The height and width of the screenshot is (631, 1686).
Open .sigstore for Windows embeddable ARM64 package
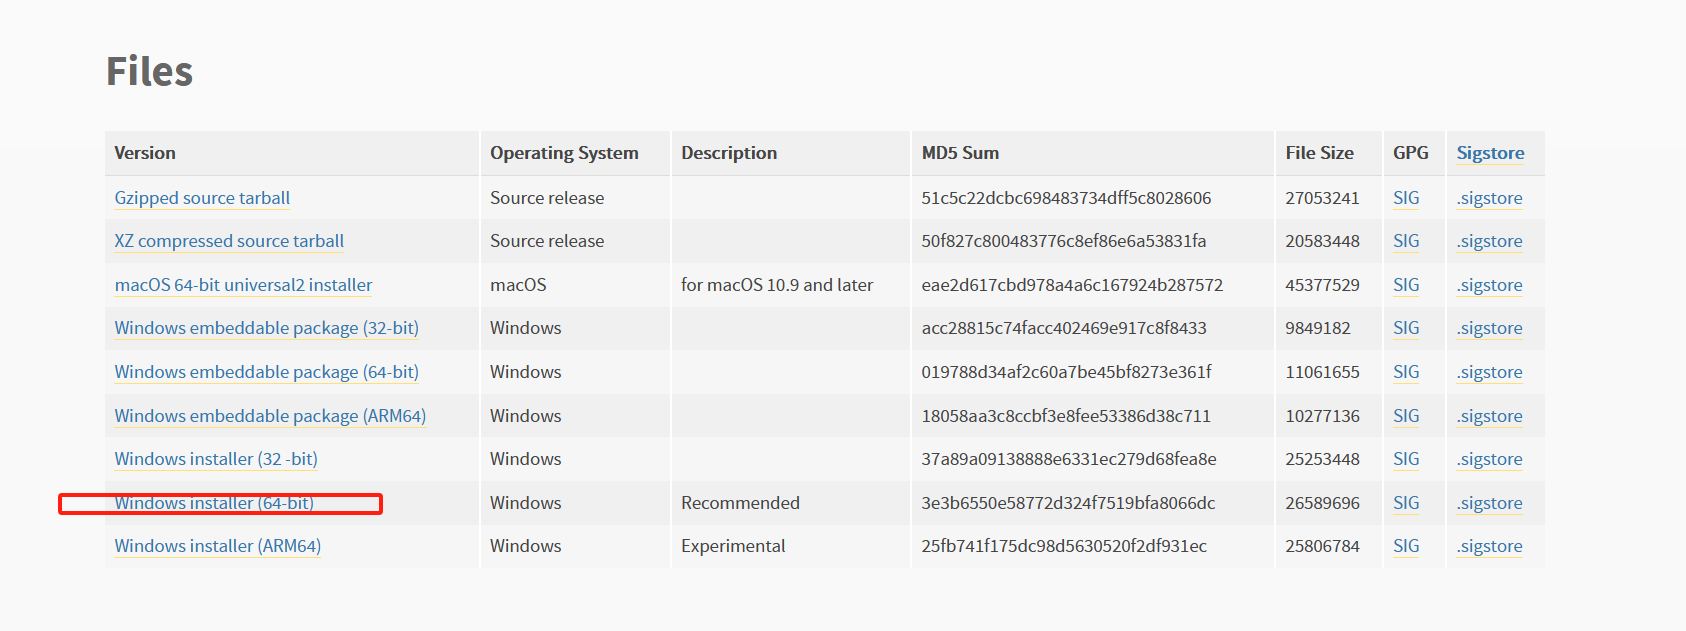(1489, 416)
